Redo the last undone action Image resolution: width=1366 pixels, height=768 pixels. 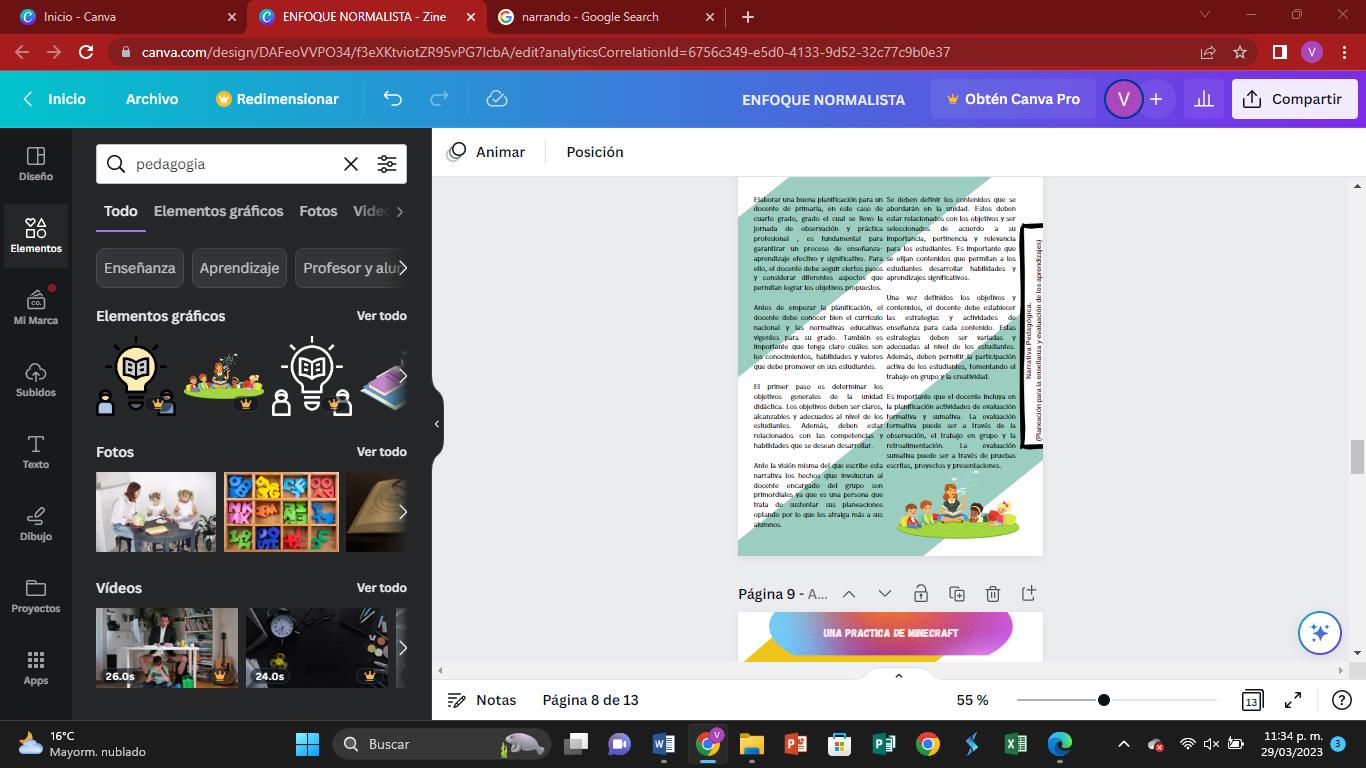pyautogui.click(x=439, y=99)
